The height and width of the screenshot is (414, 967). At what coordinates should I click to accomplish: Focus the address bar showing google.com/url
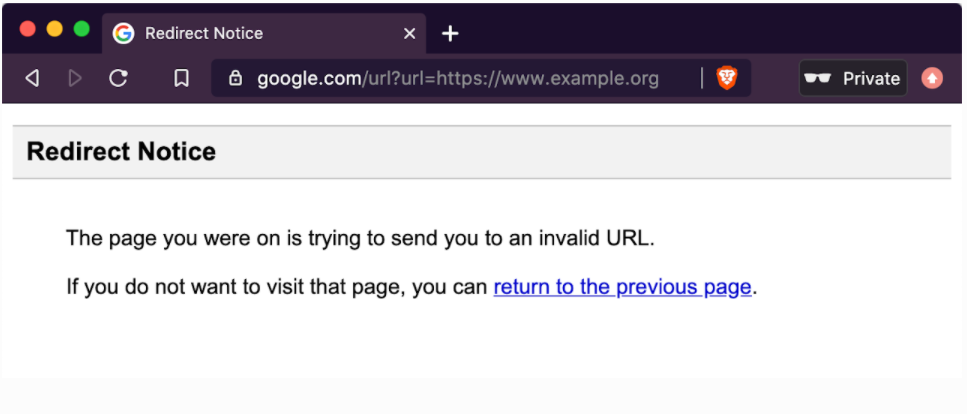coord(458,78)
